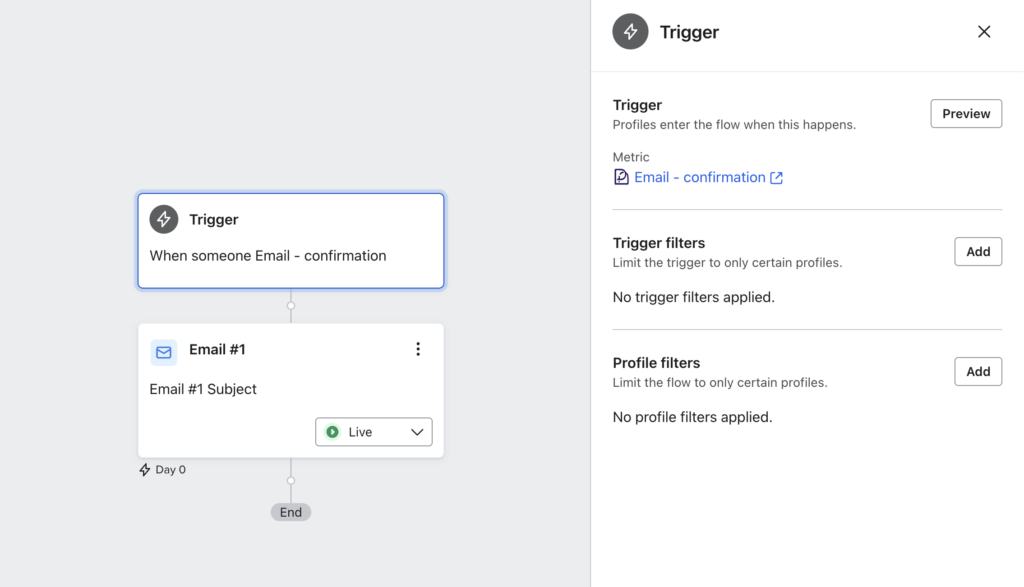The width and height of the screenshot is (1024, 587).
Task: Select the 'When someone Email - confirmation' trigger text
Action: coord(267,256)
